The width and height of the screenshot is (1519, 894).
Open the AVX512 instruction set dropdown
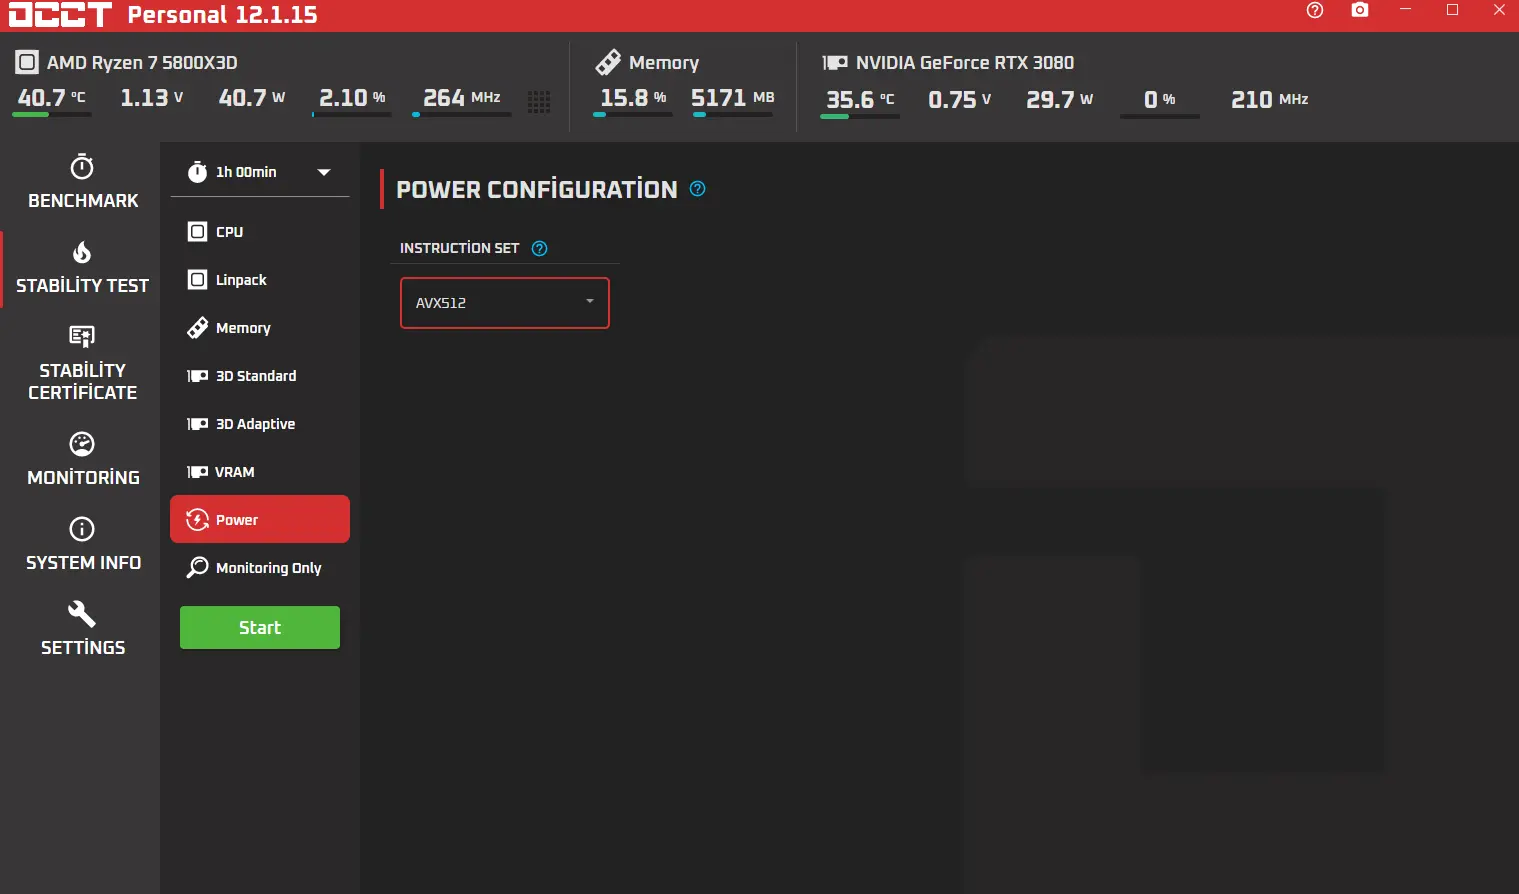point(505,303)
